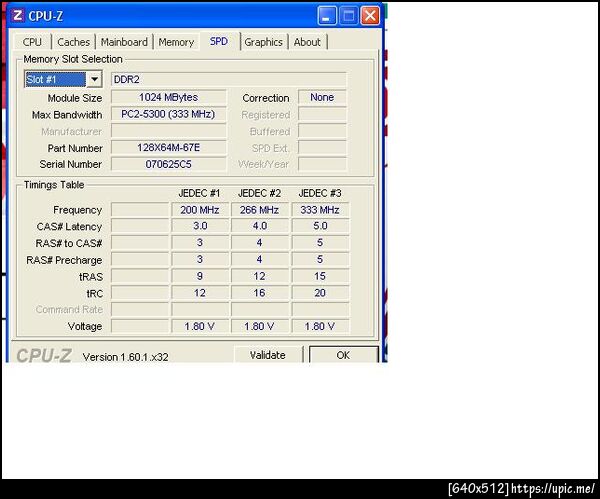Switch to the CPU tab

32,42
